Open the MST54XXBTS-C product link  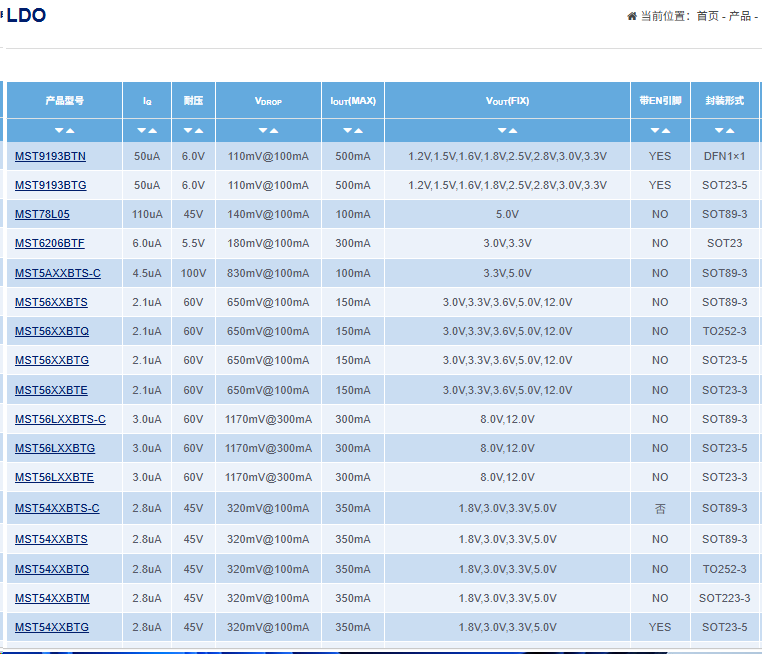(57, 508)
